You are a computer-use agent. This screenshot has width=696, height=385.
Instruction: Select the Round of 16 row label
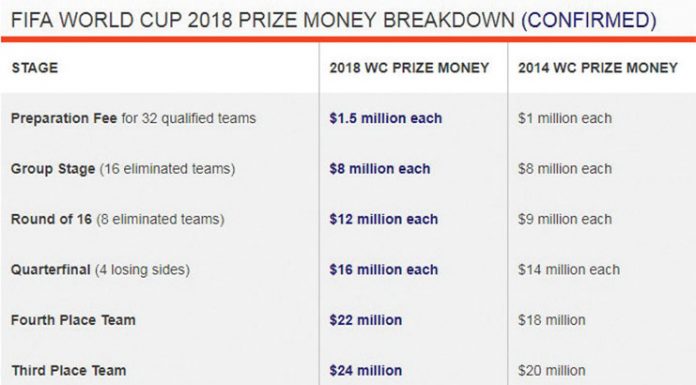[118, 219]
